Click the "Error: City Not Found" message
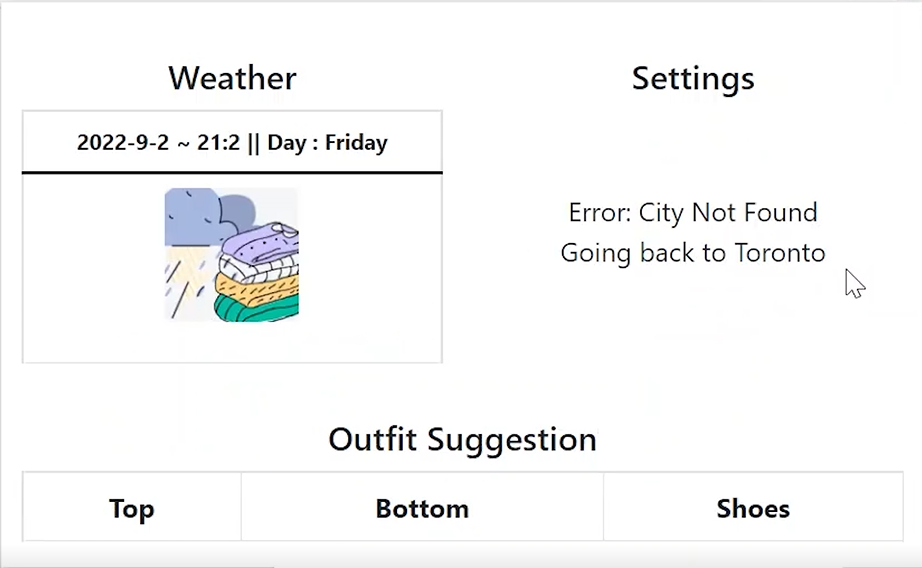922x568 pixels. 693,212
